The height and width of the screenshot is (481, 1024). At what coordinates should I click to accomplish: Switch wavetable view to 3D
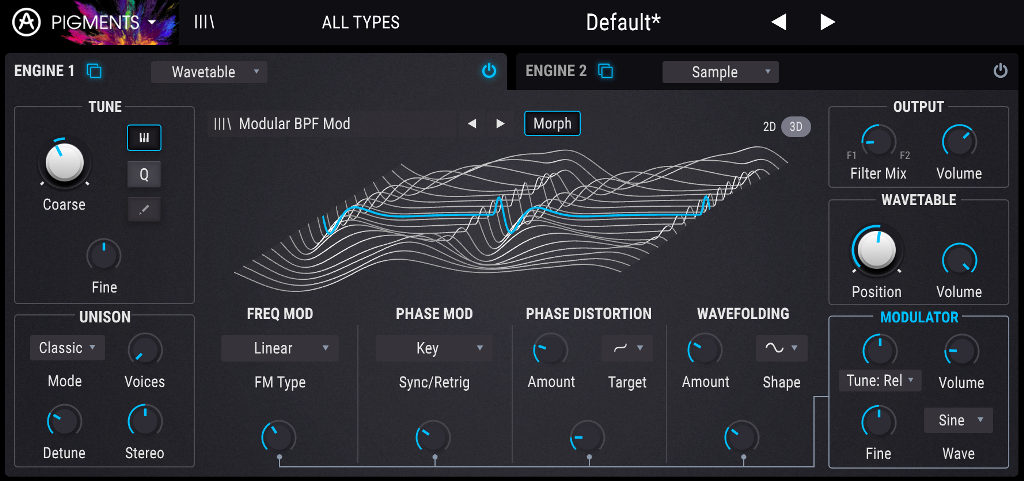795,127
